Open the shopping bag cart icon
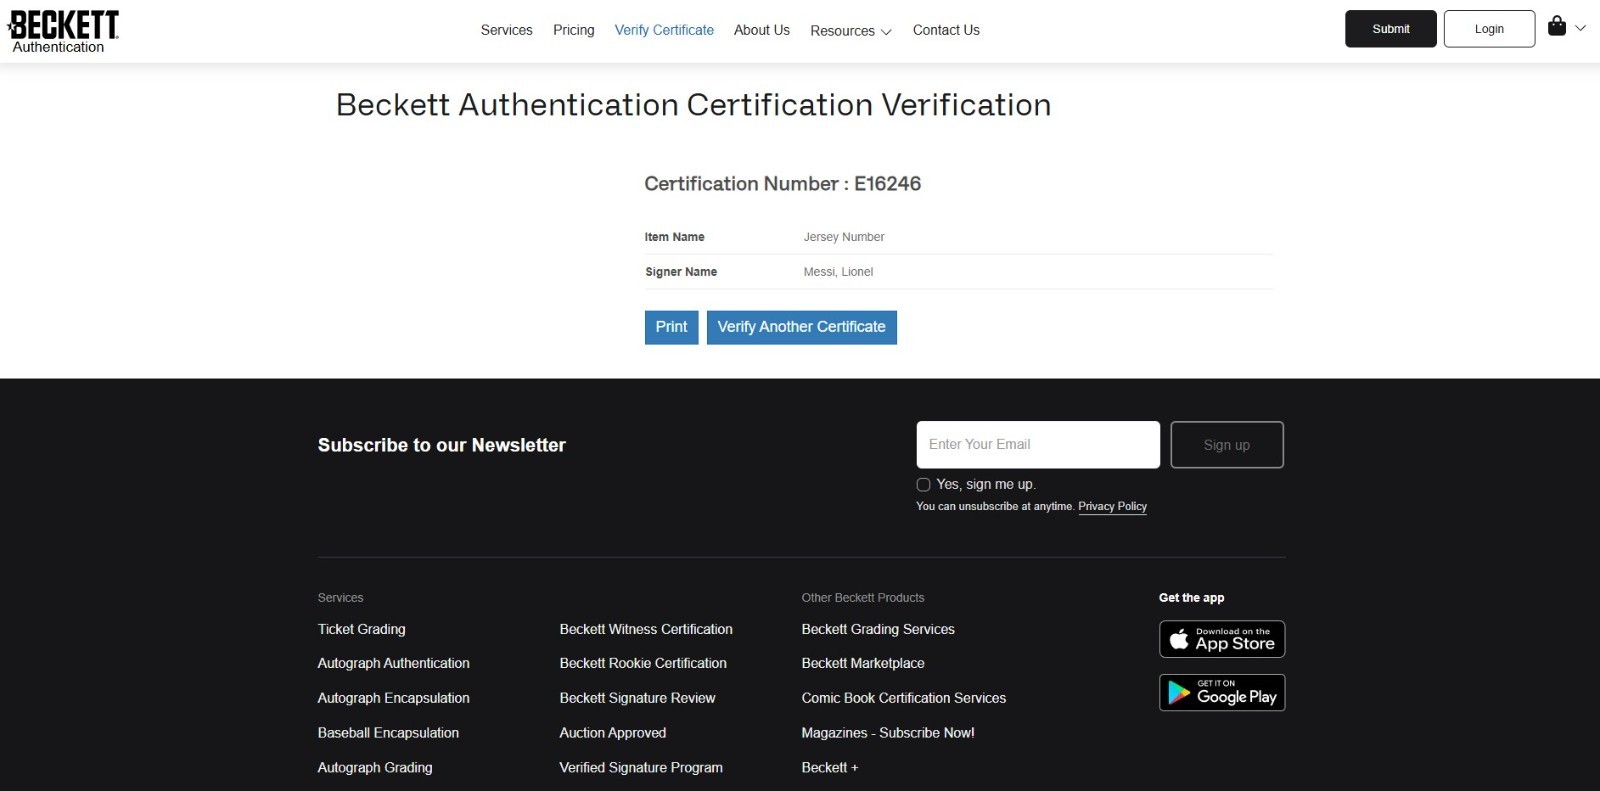The image size is (1600, 791). [1557, 27]
